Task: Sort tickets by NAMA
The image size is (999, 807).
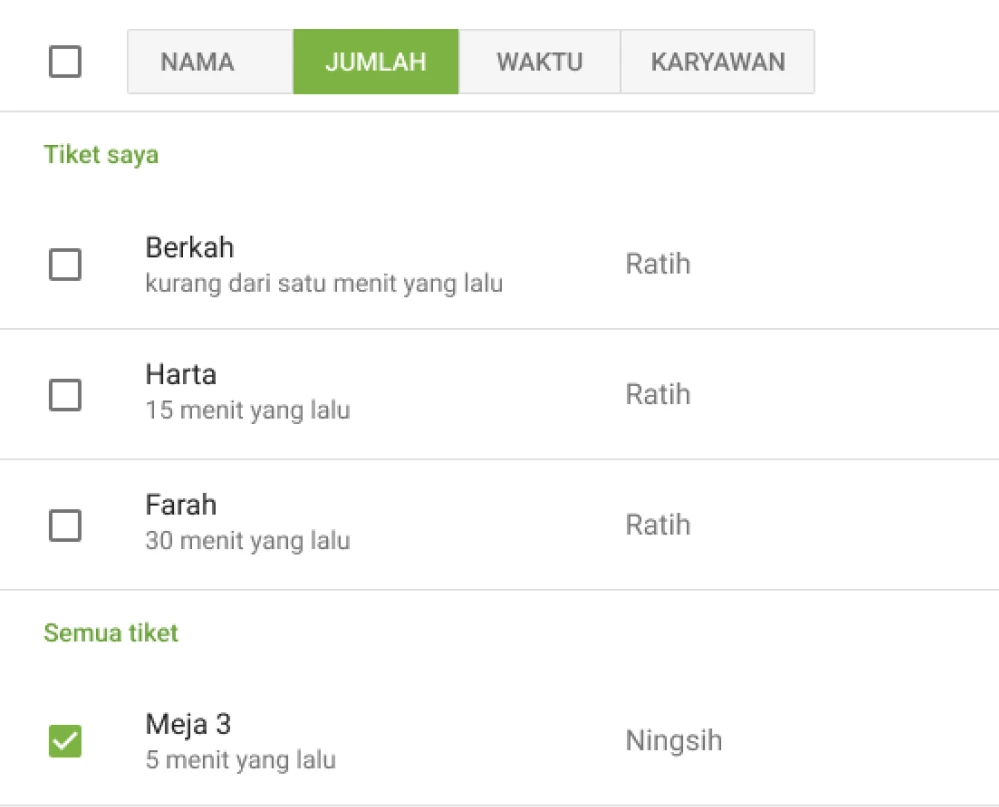Action: (x=196, y=61)
